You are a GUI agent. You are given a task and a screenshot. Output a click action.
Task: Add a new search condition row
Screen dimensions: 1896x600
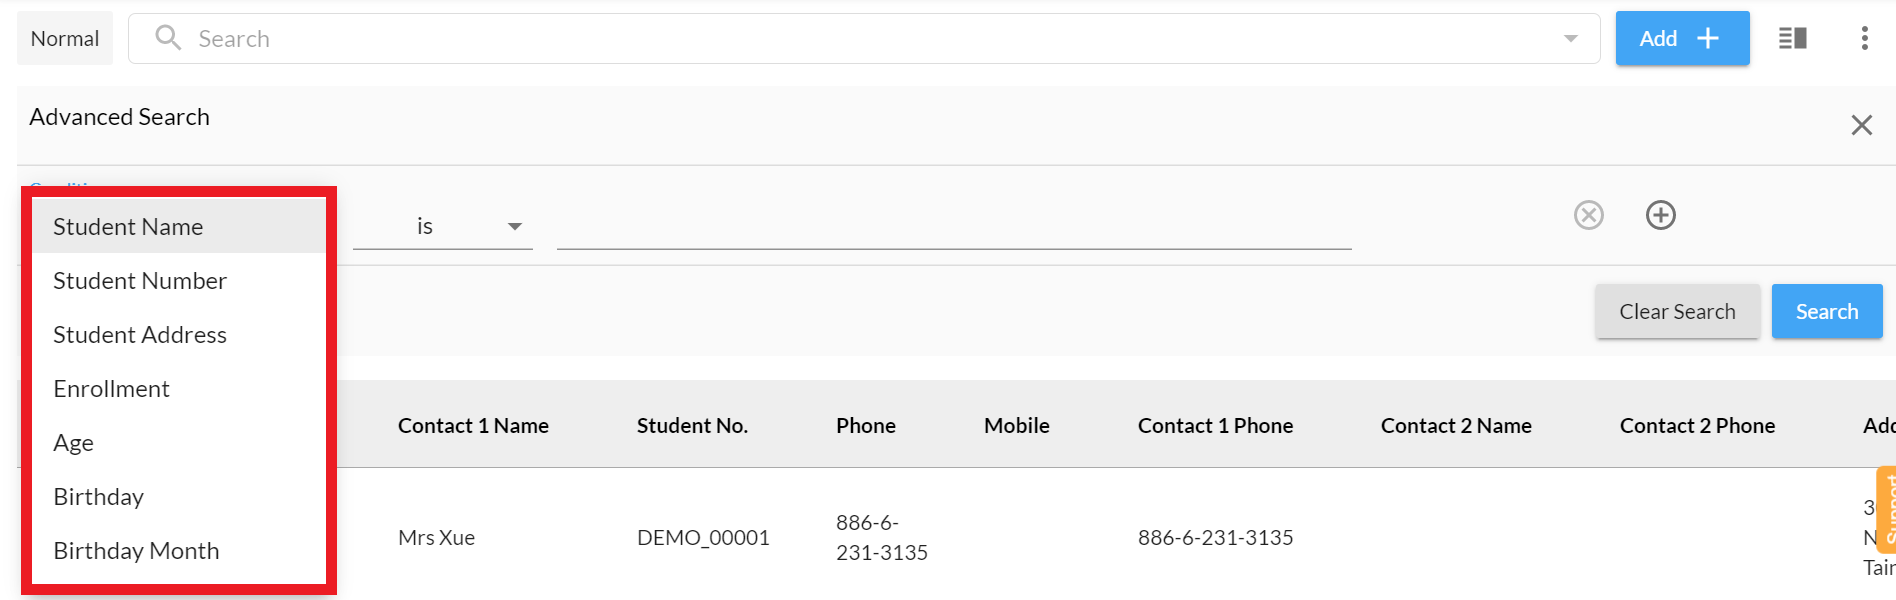click(x=1660, y=215)
